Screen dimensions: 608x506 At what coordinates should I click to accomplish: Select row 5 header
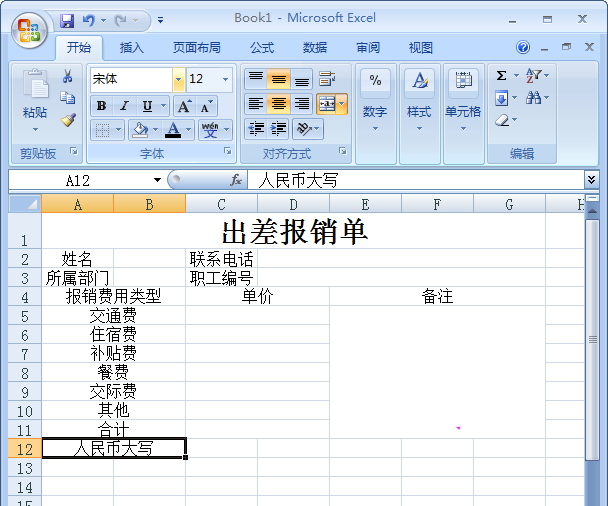(x=24, y=316)
